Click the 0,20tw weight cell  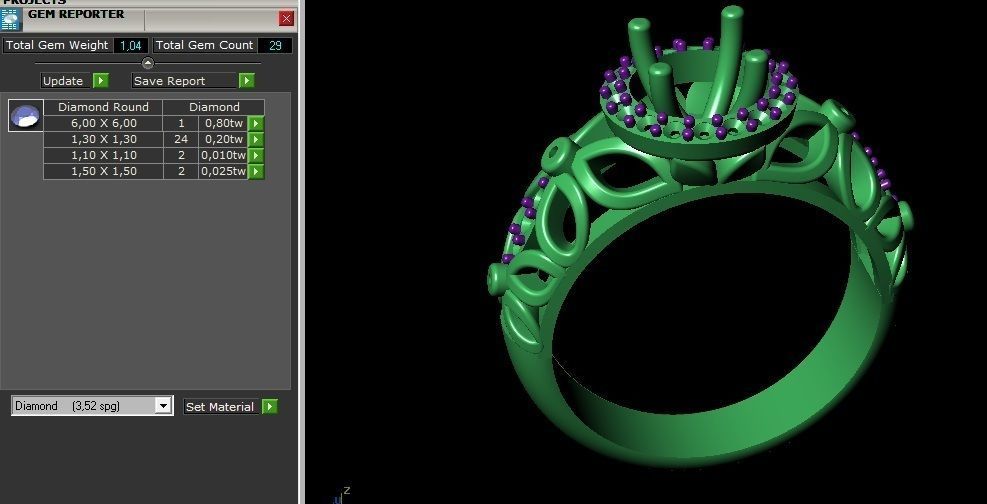click(223, 140)
